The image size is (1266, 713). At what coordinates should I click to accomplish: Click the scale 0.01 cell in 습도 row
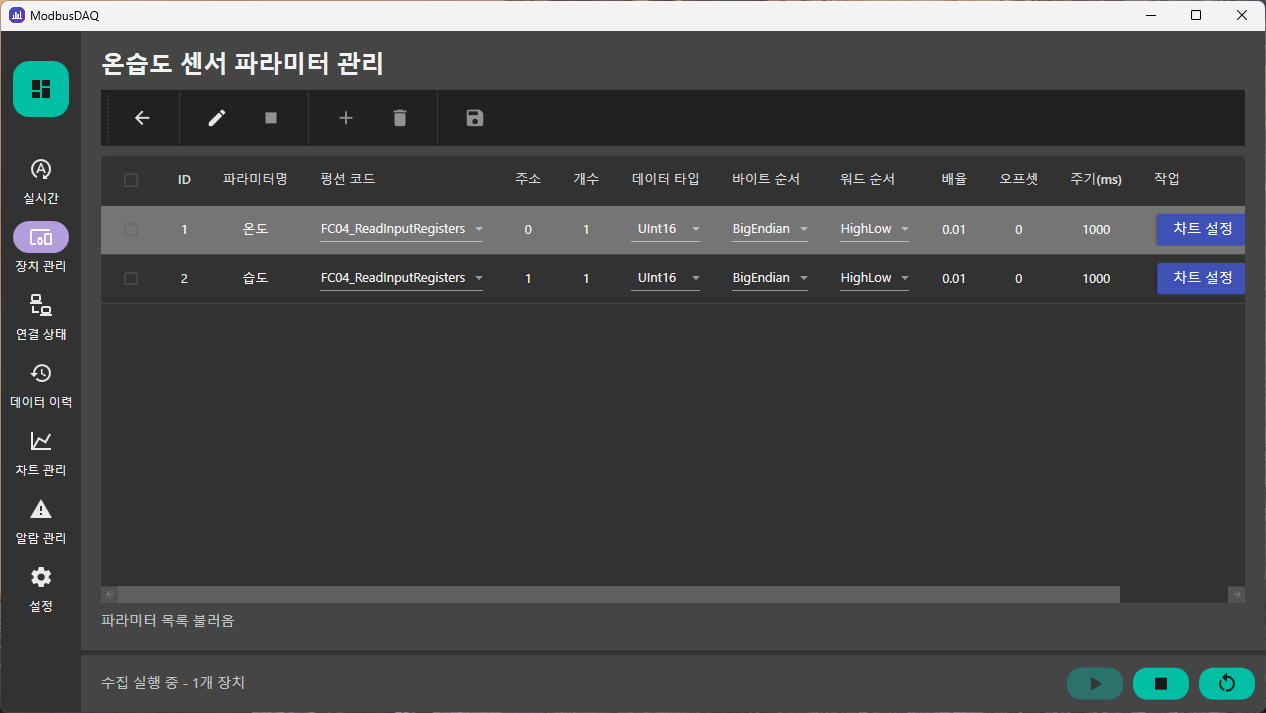pos(954,279)
